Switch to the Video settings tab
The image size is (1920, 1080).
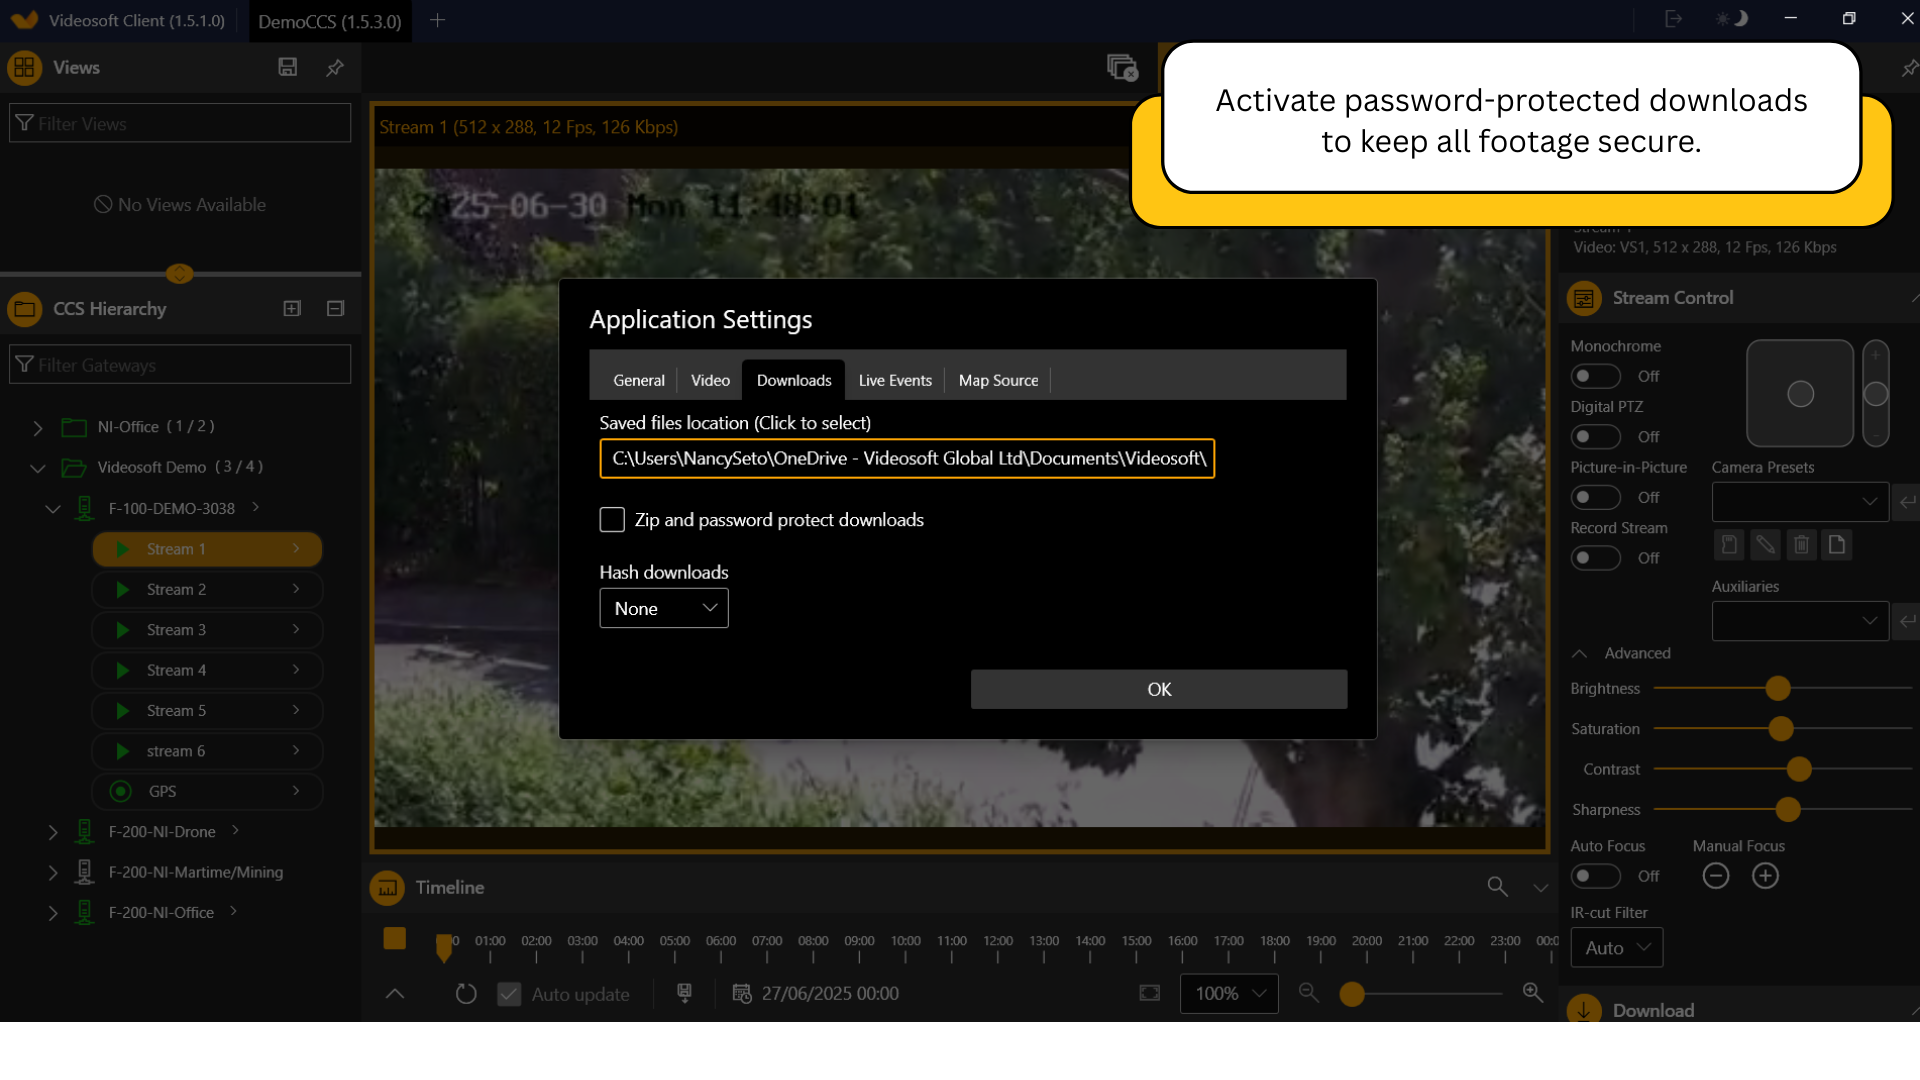(710, 380)
